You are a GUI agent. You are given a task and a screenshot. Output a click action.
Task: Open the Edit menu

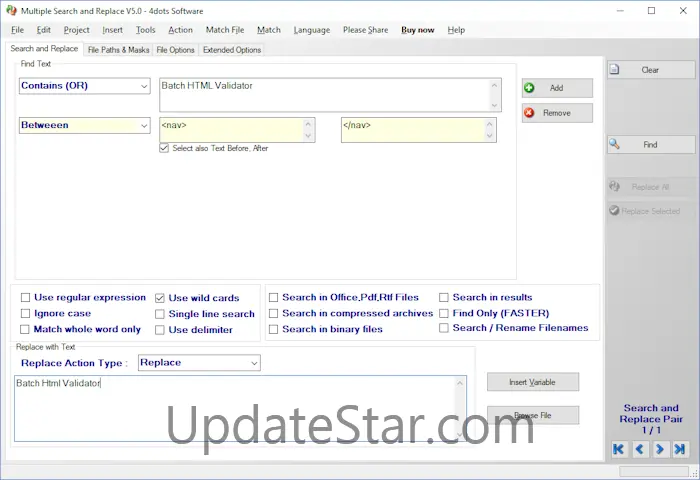[43, 30]
